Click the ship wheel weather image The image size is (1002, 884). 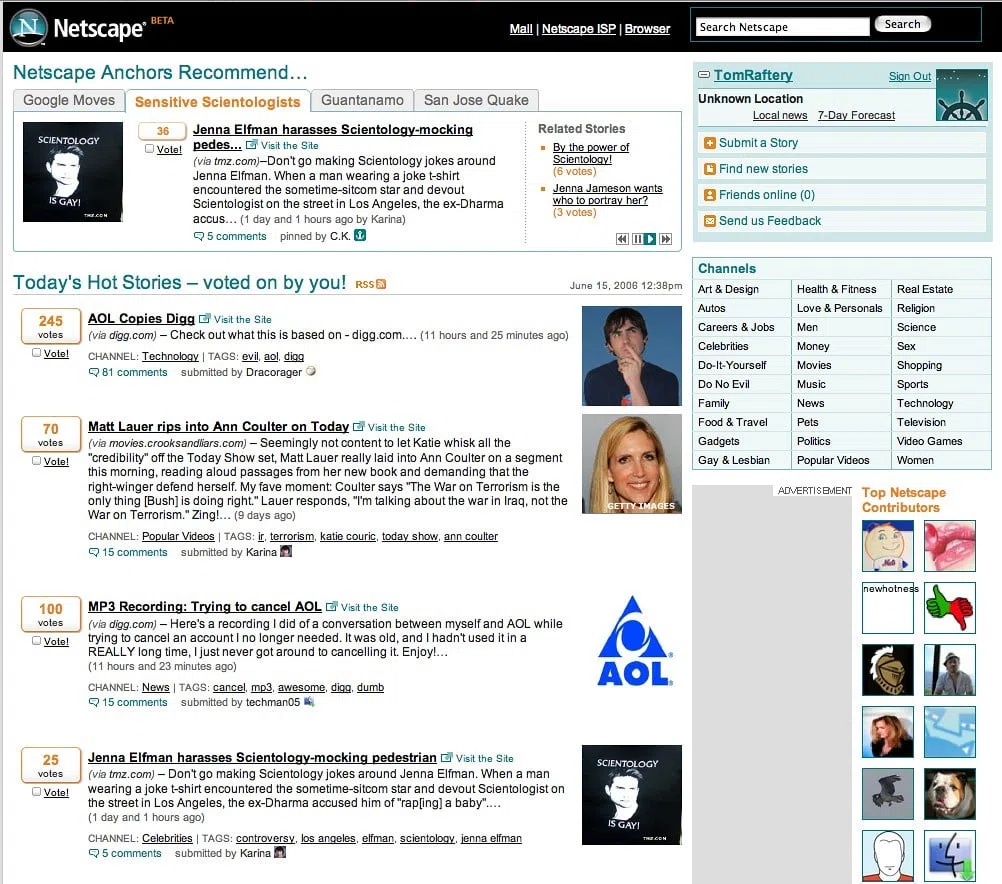click(962, 95)
